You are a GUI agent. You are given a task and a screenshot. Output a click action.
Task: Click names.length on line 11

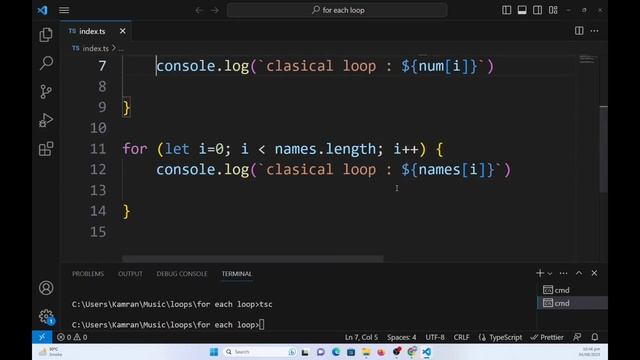325,149
